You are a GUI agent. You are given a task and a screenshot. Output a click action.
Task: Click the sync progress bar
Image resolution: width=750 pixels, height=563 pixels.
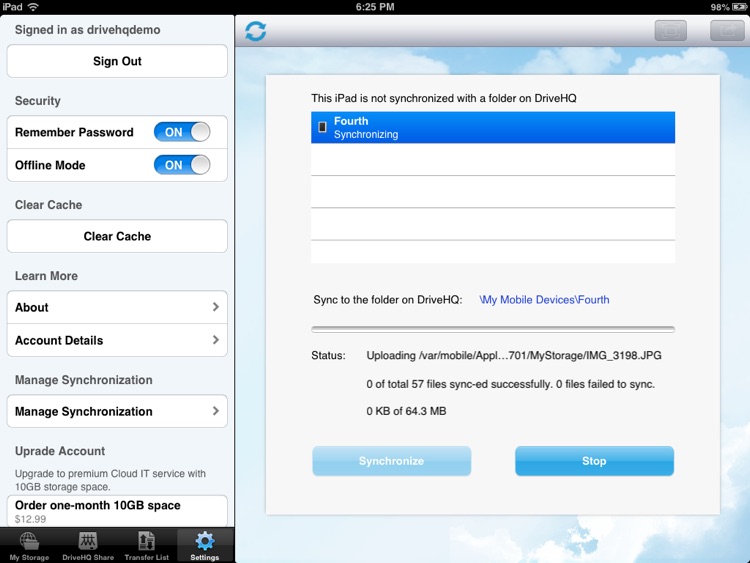tap(493, 329)
